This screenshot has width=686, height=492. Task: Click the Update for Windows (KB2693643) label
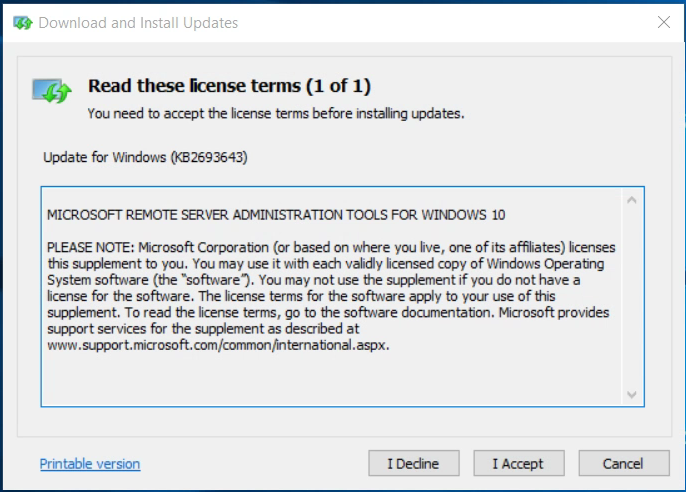(x=145, y=157)
